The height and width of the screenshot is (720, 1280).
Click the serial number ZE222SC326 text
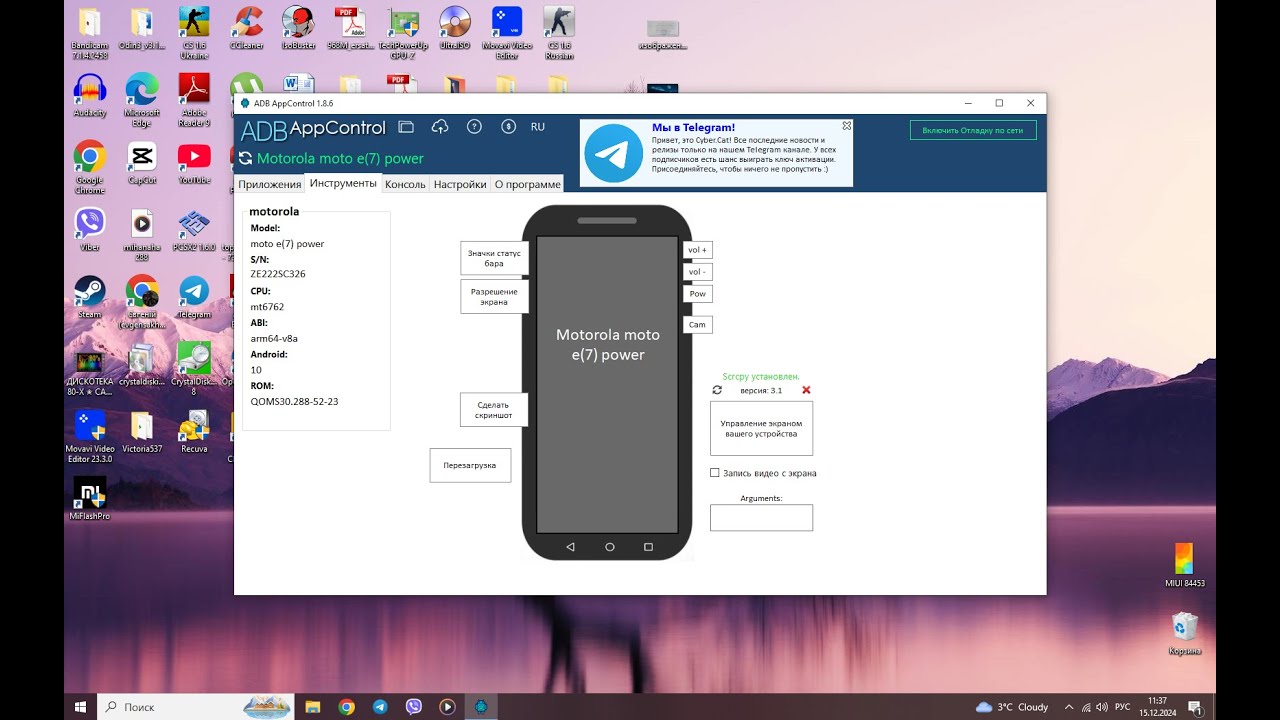278,274
